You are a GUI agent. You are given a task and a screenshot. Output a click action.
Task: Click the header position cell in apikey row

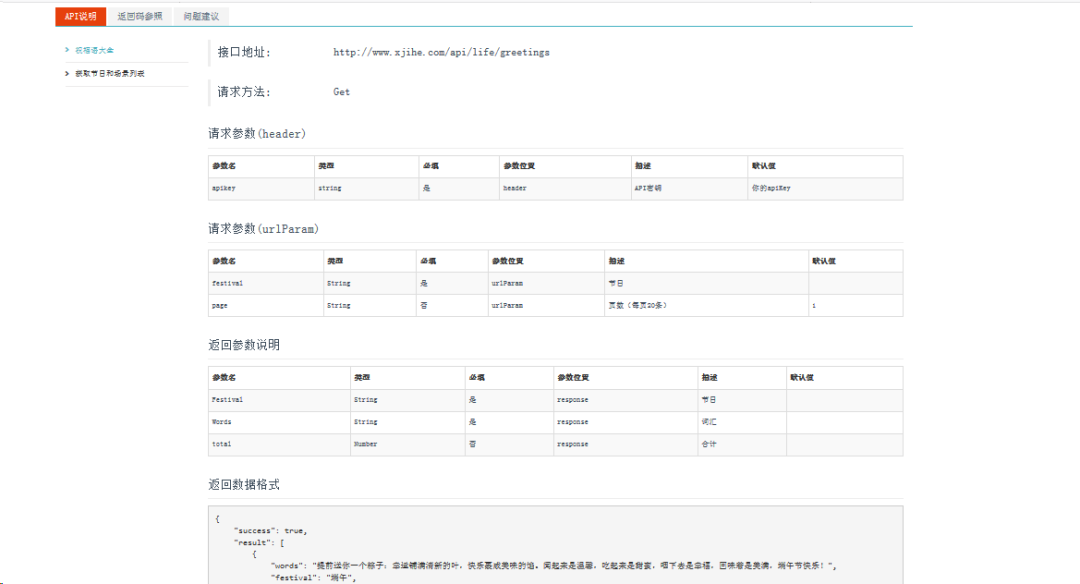pos(565,189)
